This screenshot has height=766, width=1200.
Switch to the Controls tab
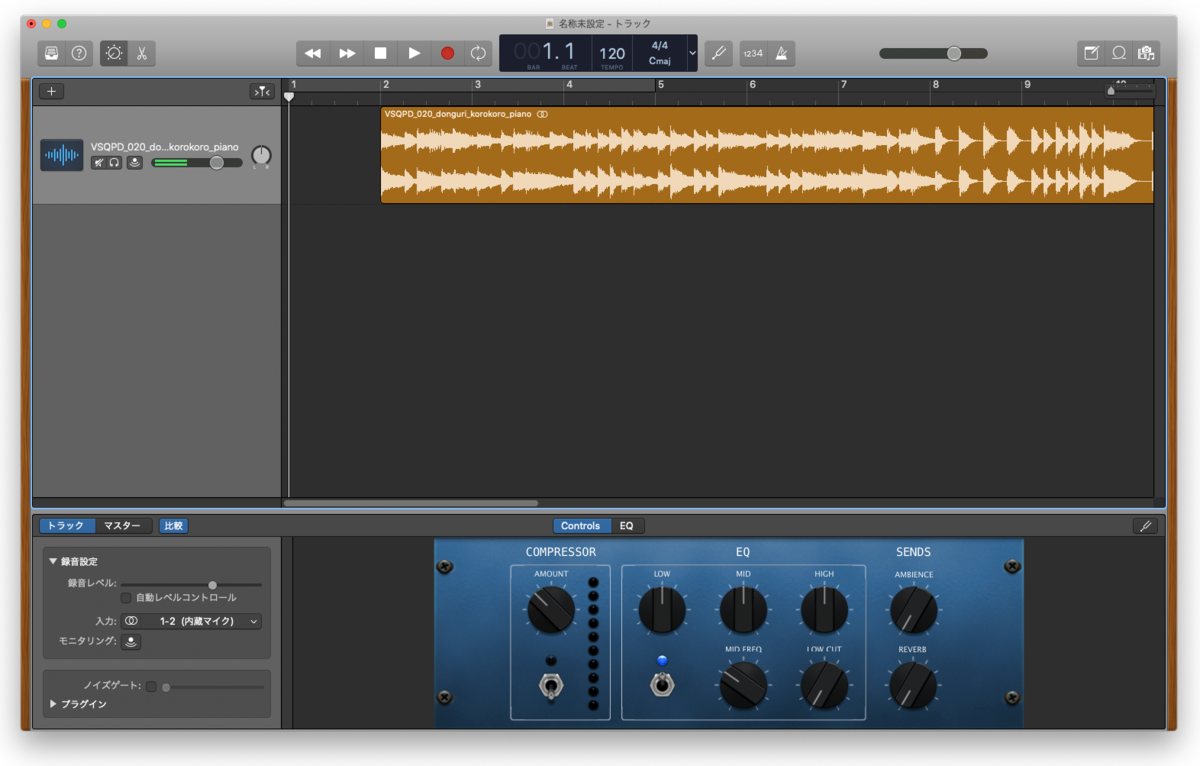click(581, 526)
